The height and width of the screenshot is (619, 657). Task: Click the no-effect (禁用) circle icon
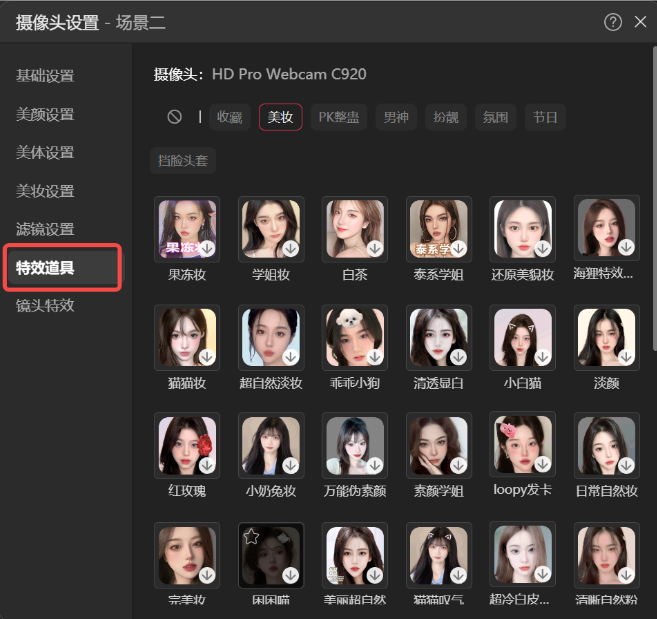(175, 117)
